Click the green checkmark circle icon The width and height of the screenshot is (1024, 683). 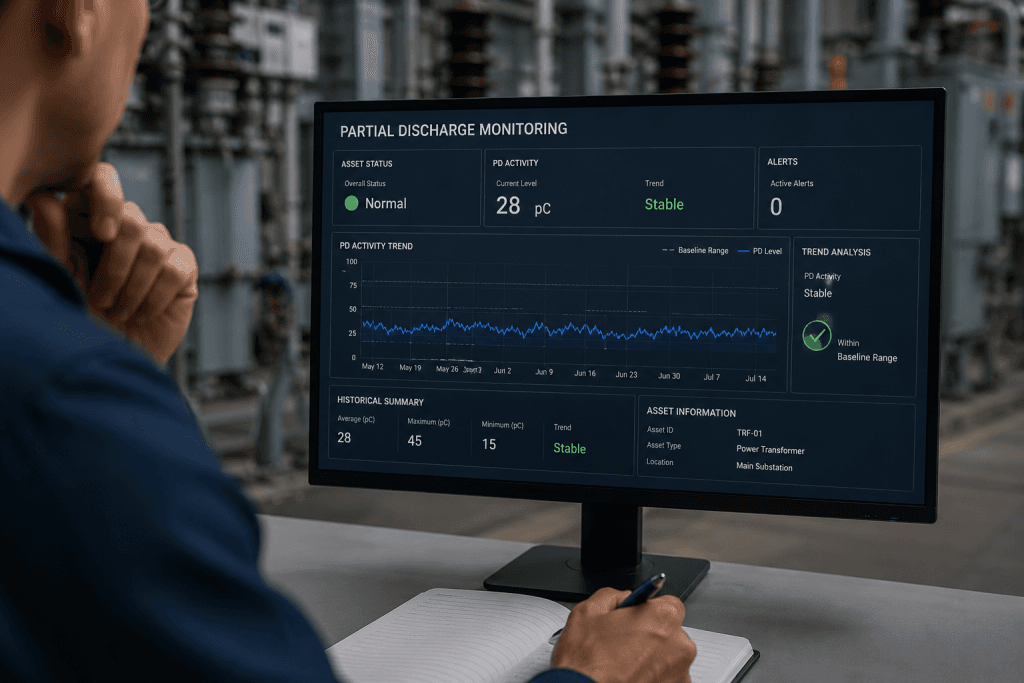[x=816, y=336]
